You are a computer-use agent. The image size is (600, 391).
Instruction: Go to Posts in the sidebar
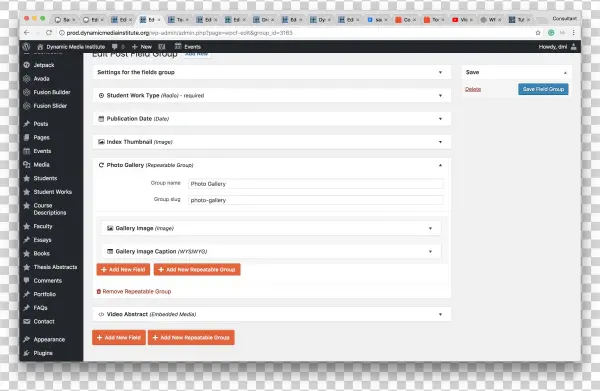point(41,124)
